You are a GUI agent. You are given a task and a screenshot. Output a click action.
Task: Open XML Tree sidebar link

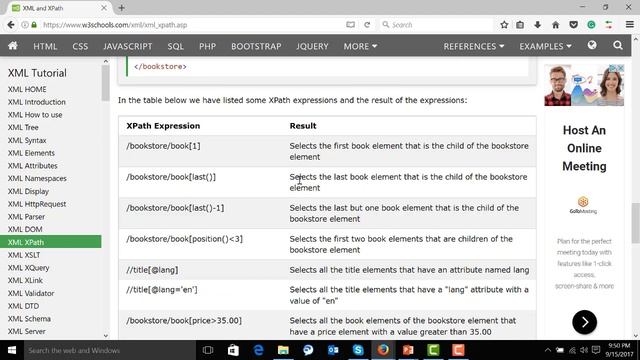(x=23, y=127)
